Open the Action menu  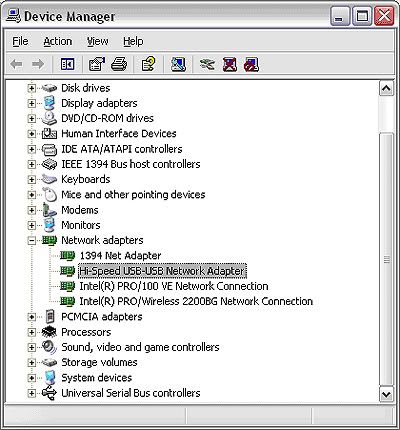58,41
